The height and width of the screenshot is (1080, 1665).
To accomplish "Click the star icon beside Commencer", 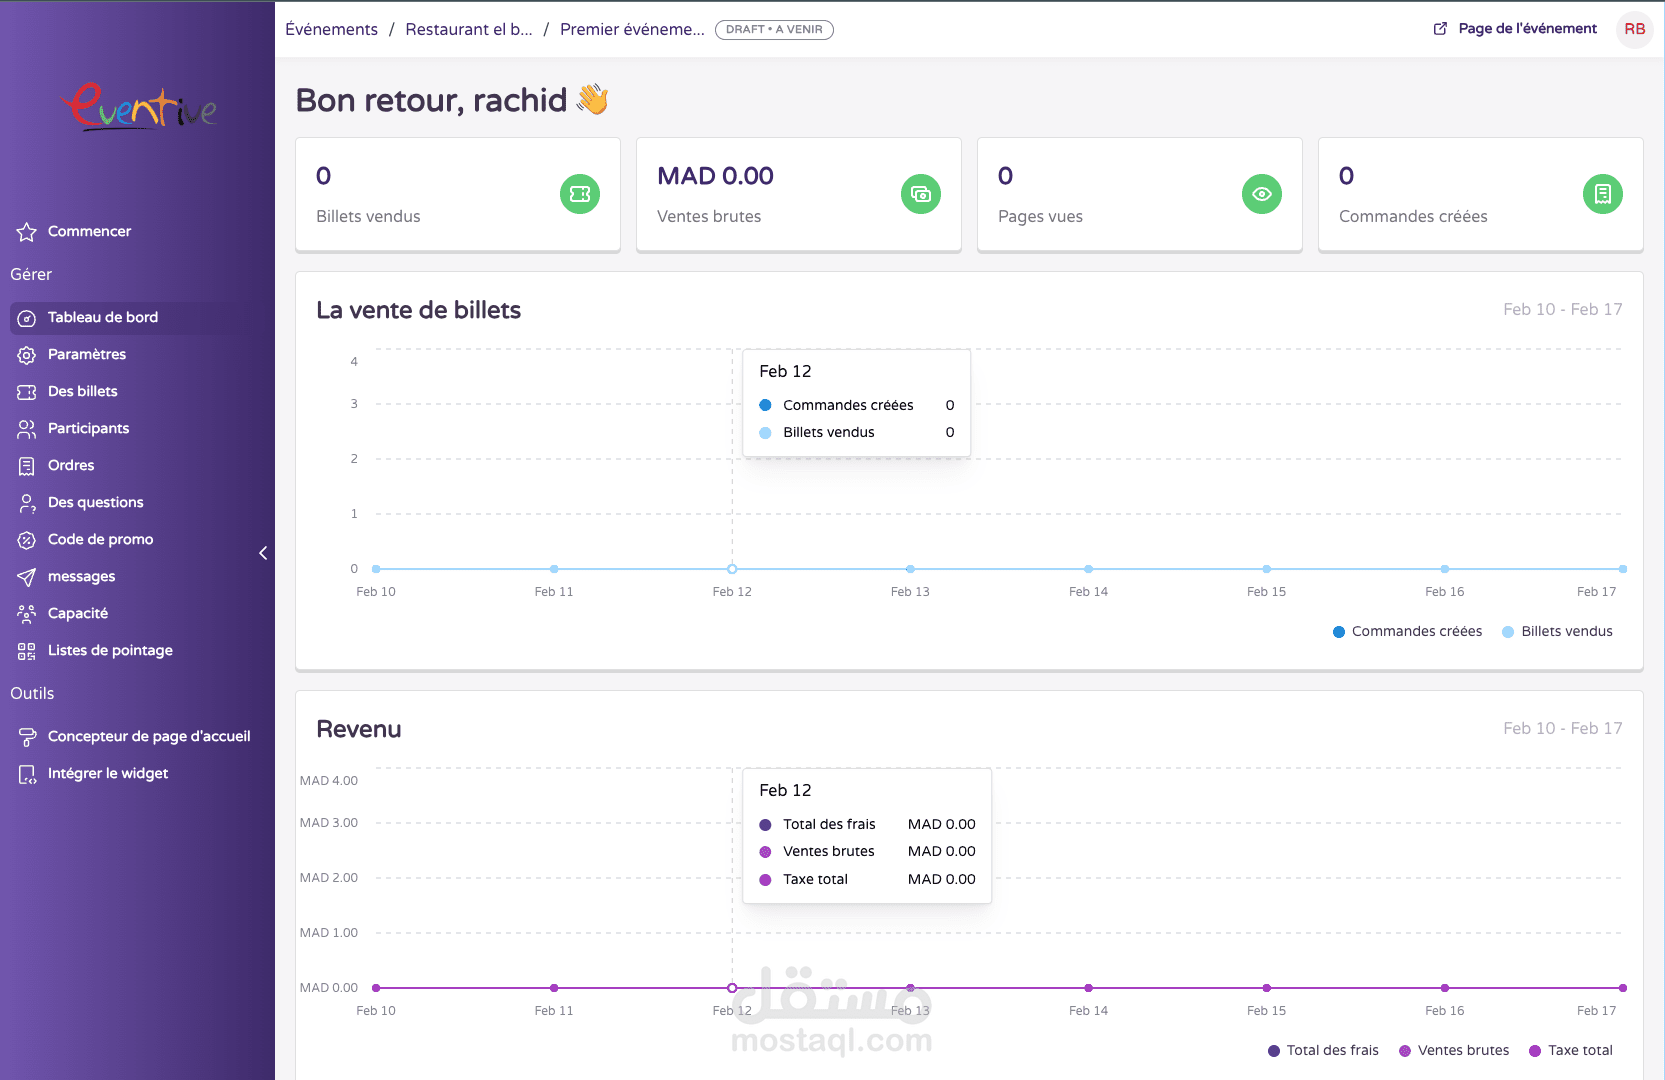I will click(27, 232).
